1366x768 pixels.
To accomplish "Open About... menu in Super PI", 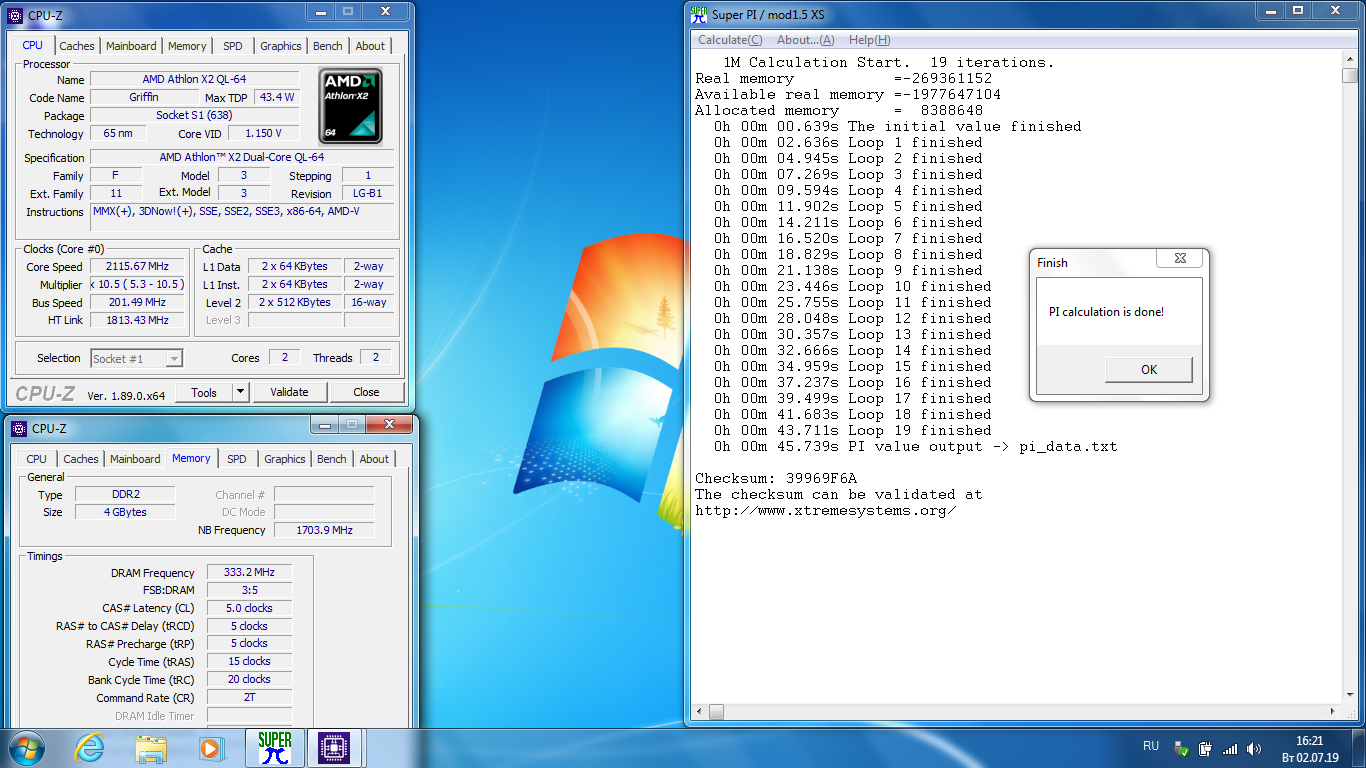I will pyautogui.click(x=805, y=40).
